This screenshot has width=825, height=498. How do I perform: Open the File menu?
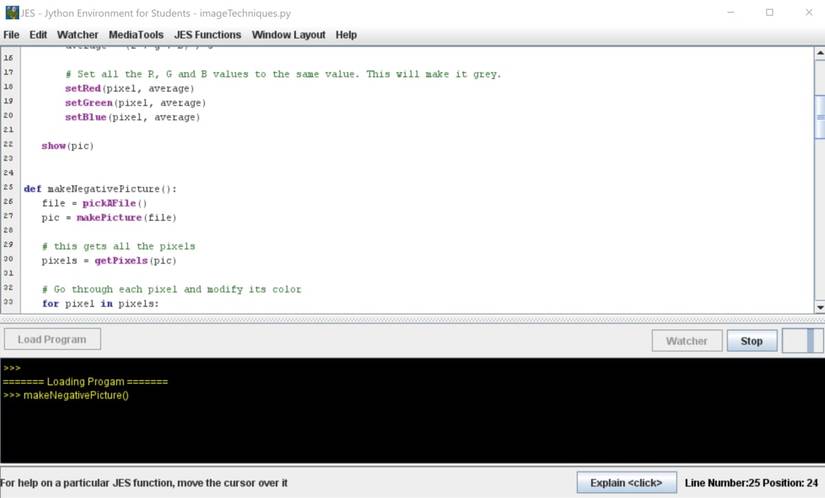(x=11, y=35)
